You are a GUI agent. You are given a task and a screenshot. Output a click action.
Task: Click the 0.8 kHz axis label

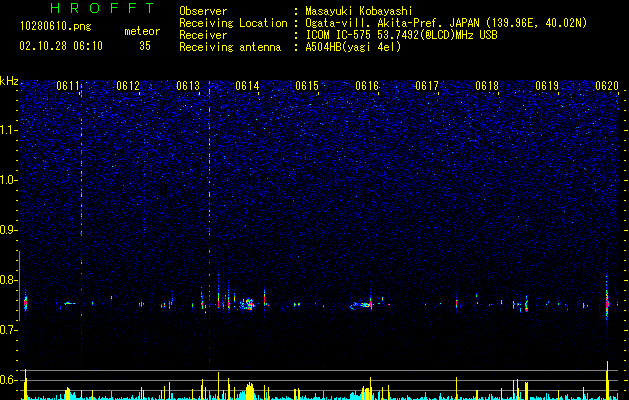click(9, 280)
